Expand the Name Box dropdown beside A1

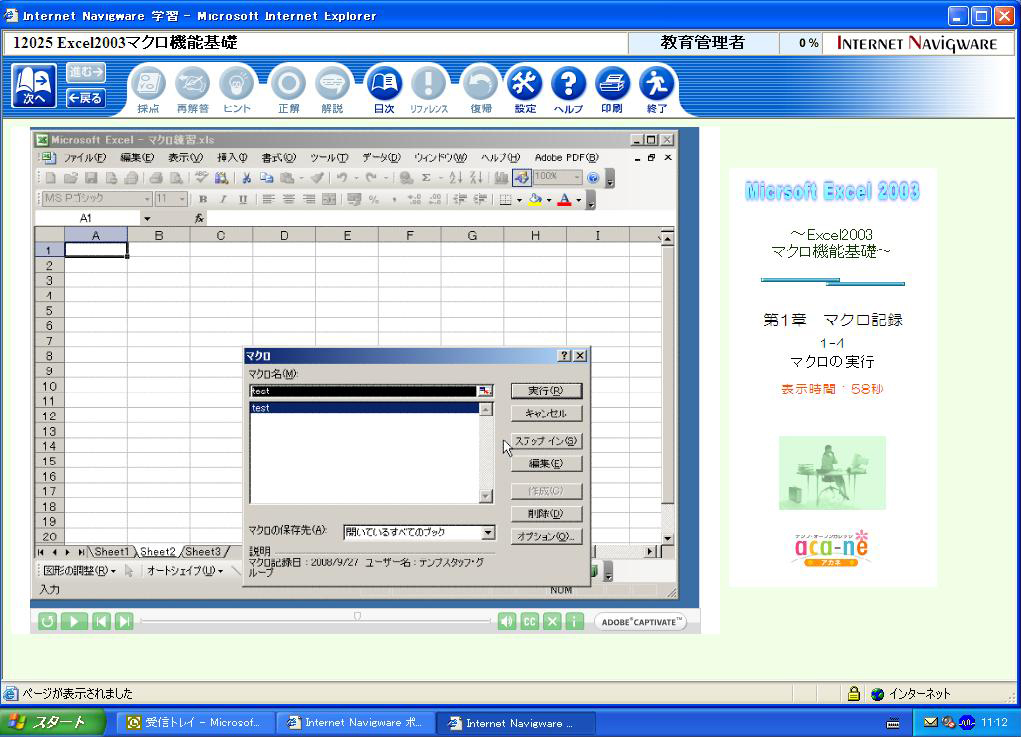(147, 218)
